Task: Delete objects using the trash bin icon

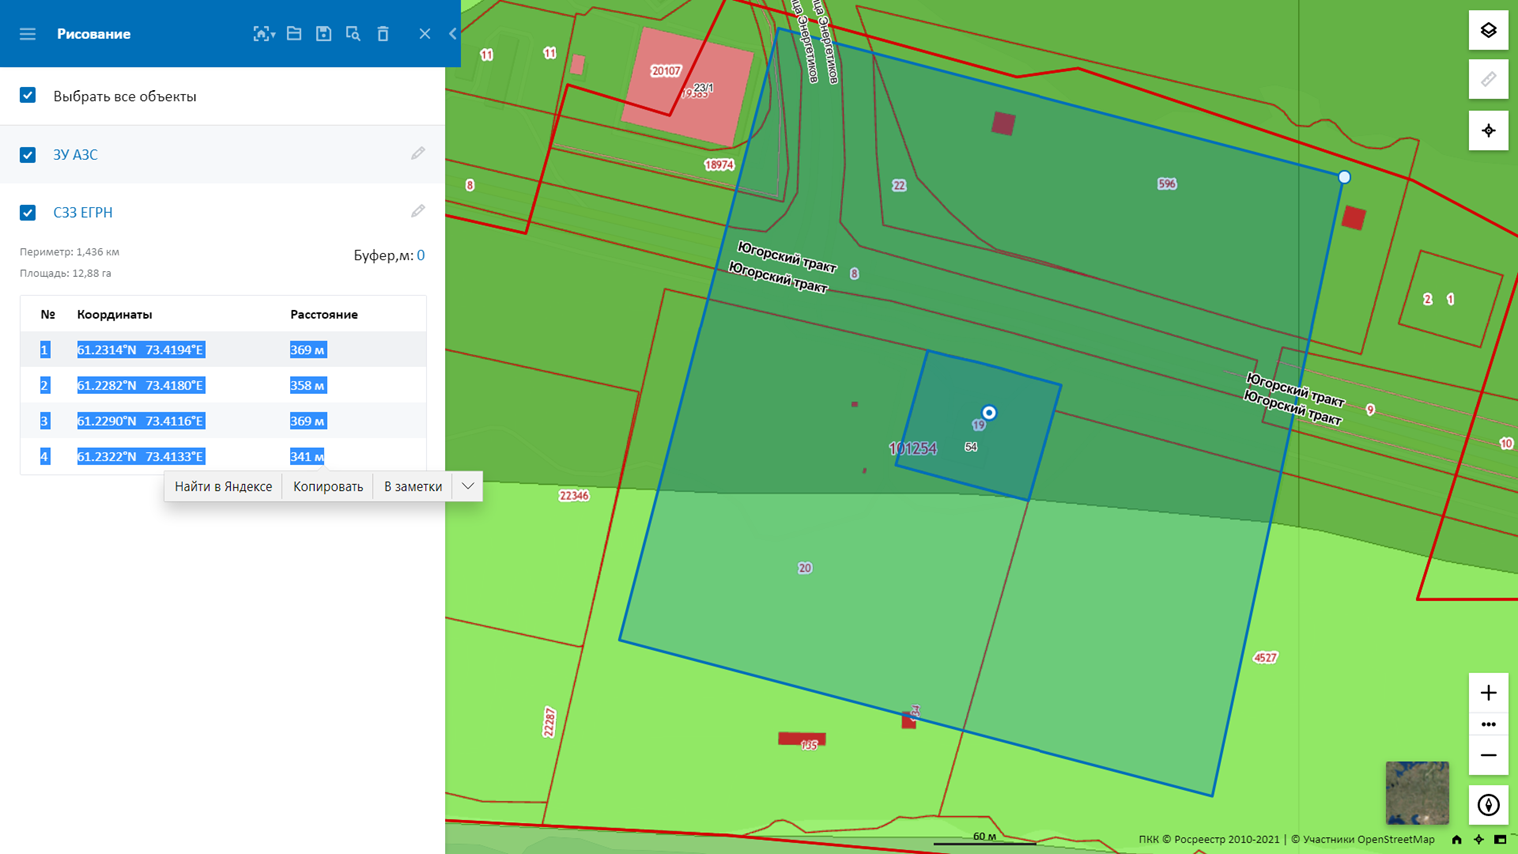Action: pyautogui.click(x=383, y=34)
